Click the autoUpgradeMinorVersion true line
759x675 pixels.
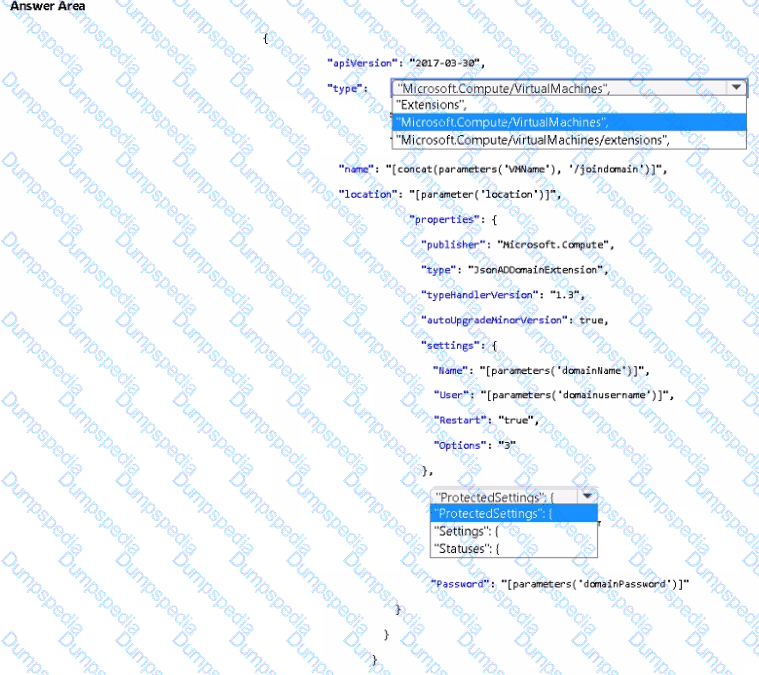point(515,319)
